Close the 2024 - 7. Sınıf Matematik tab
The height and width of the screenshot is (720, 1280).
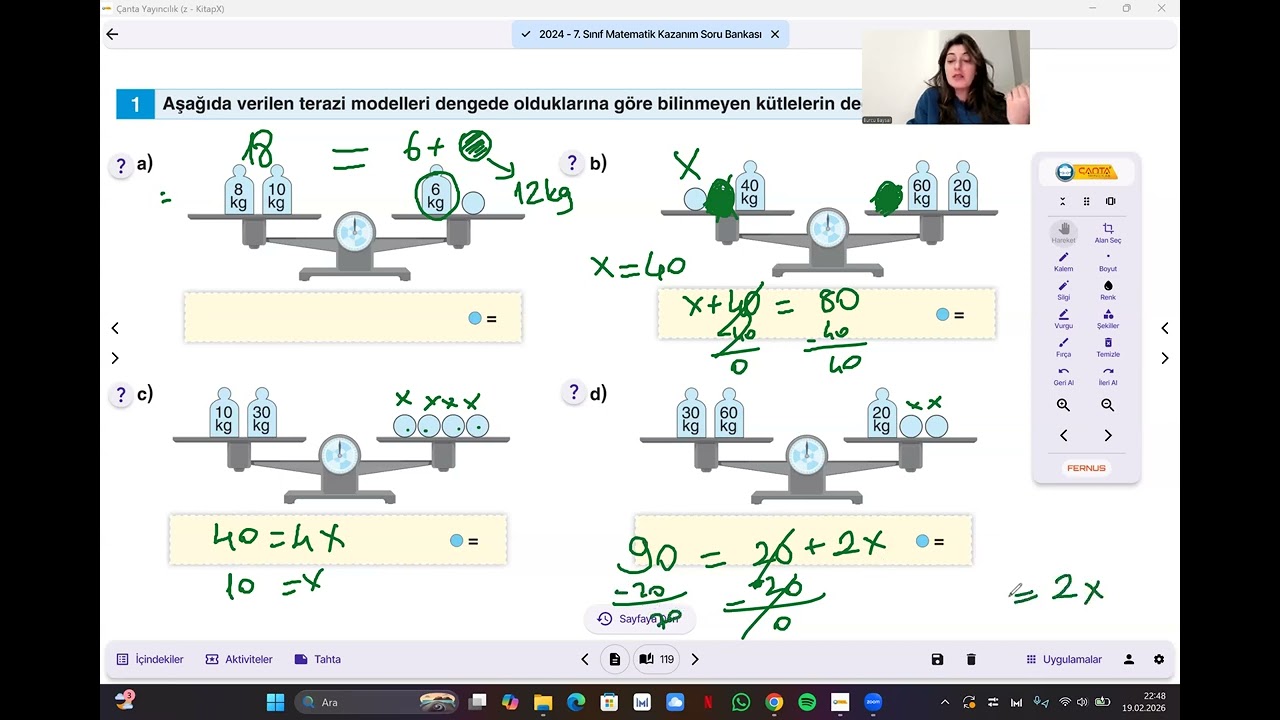775,34
